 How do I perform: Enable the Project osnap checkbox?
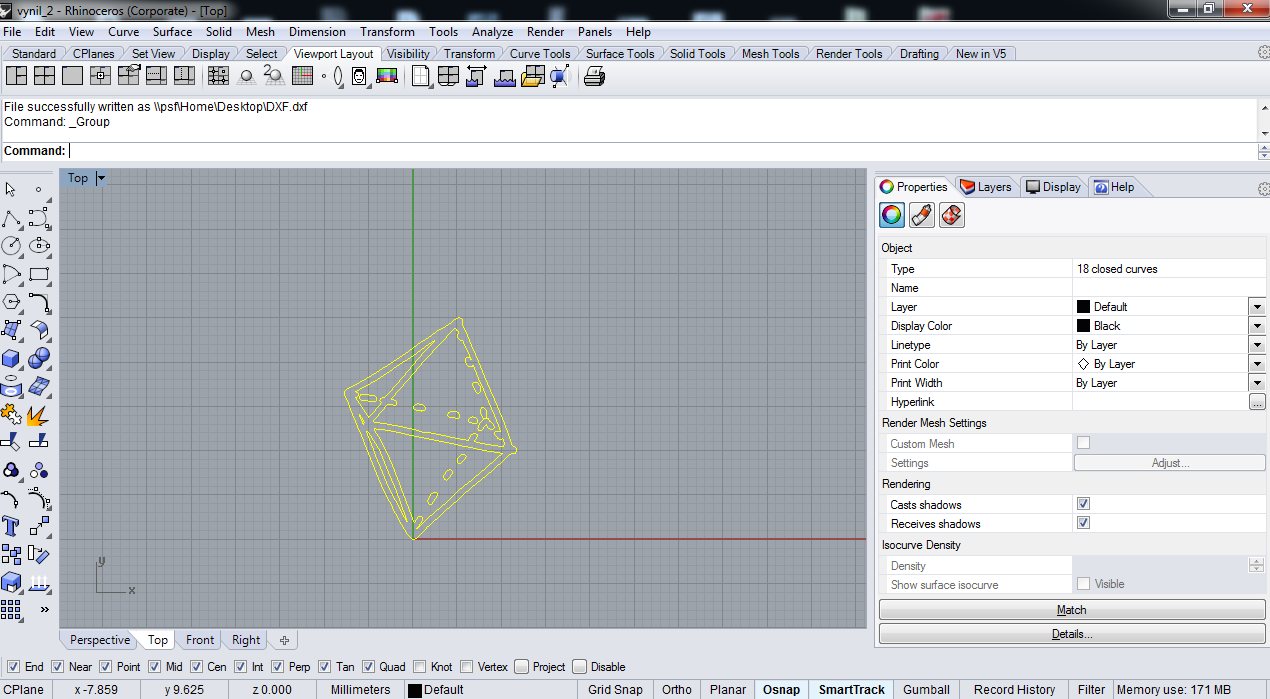tap(521, 667)
